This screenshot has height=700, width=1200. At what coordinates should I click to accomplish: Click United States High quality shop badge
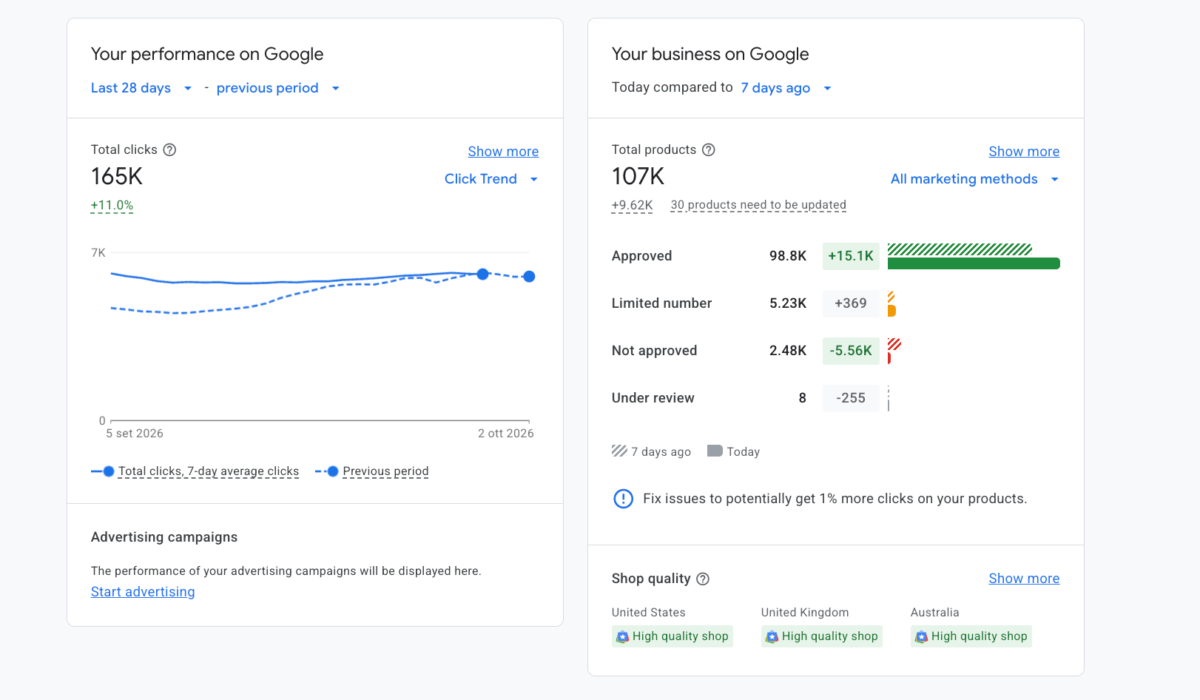click(672, 636)
